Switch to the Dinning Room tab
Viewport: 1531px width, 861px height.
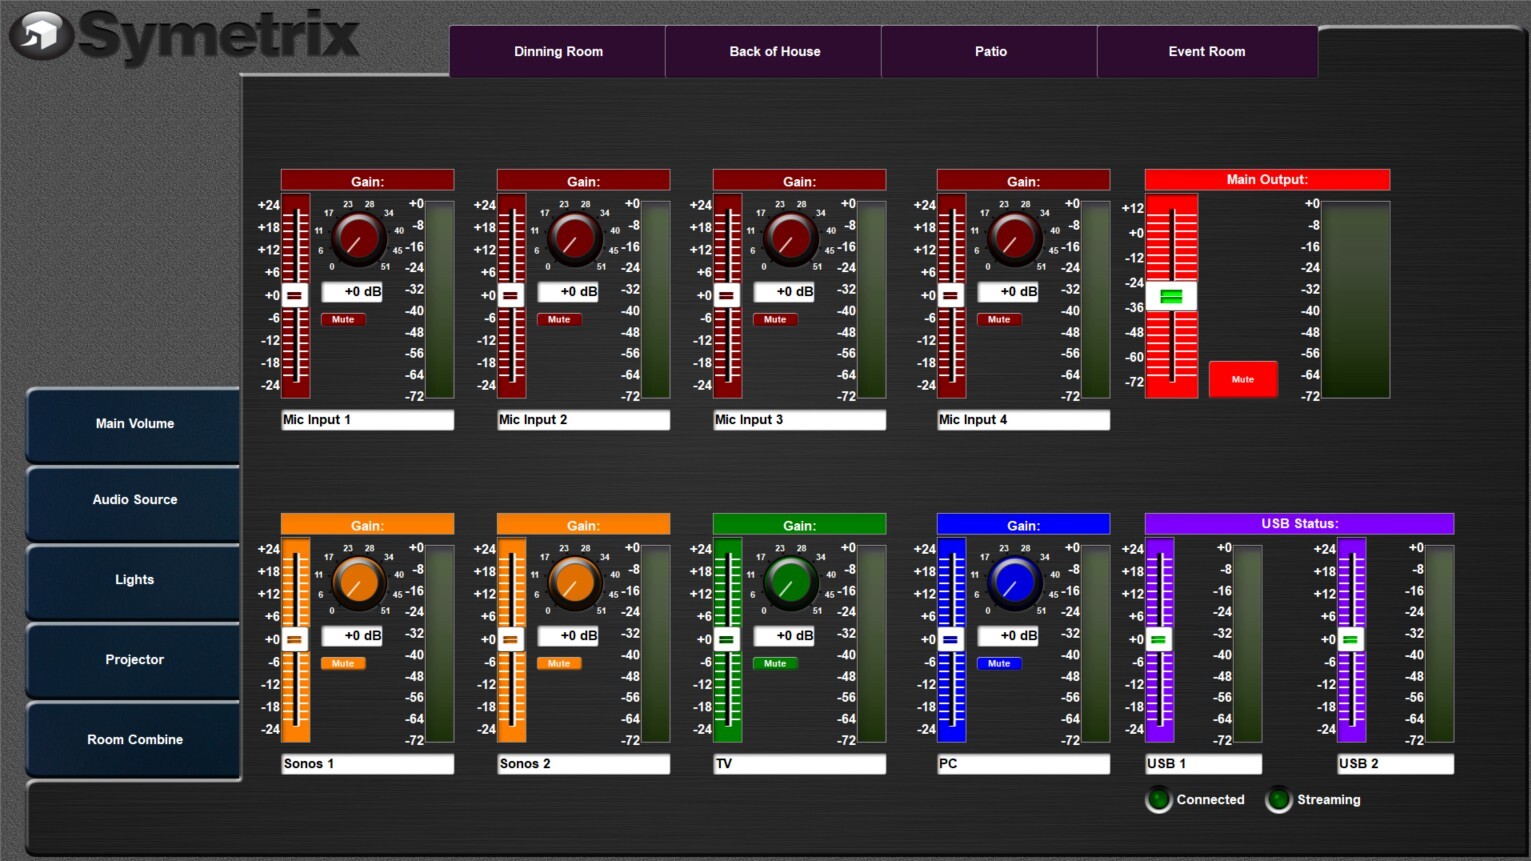558,52
